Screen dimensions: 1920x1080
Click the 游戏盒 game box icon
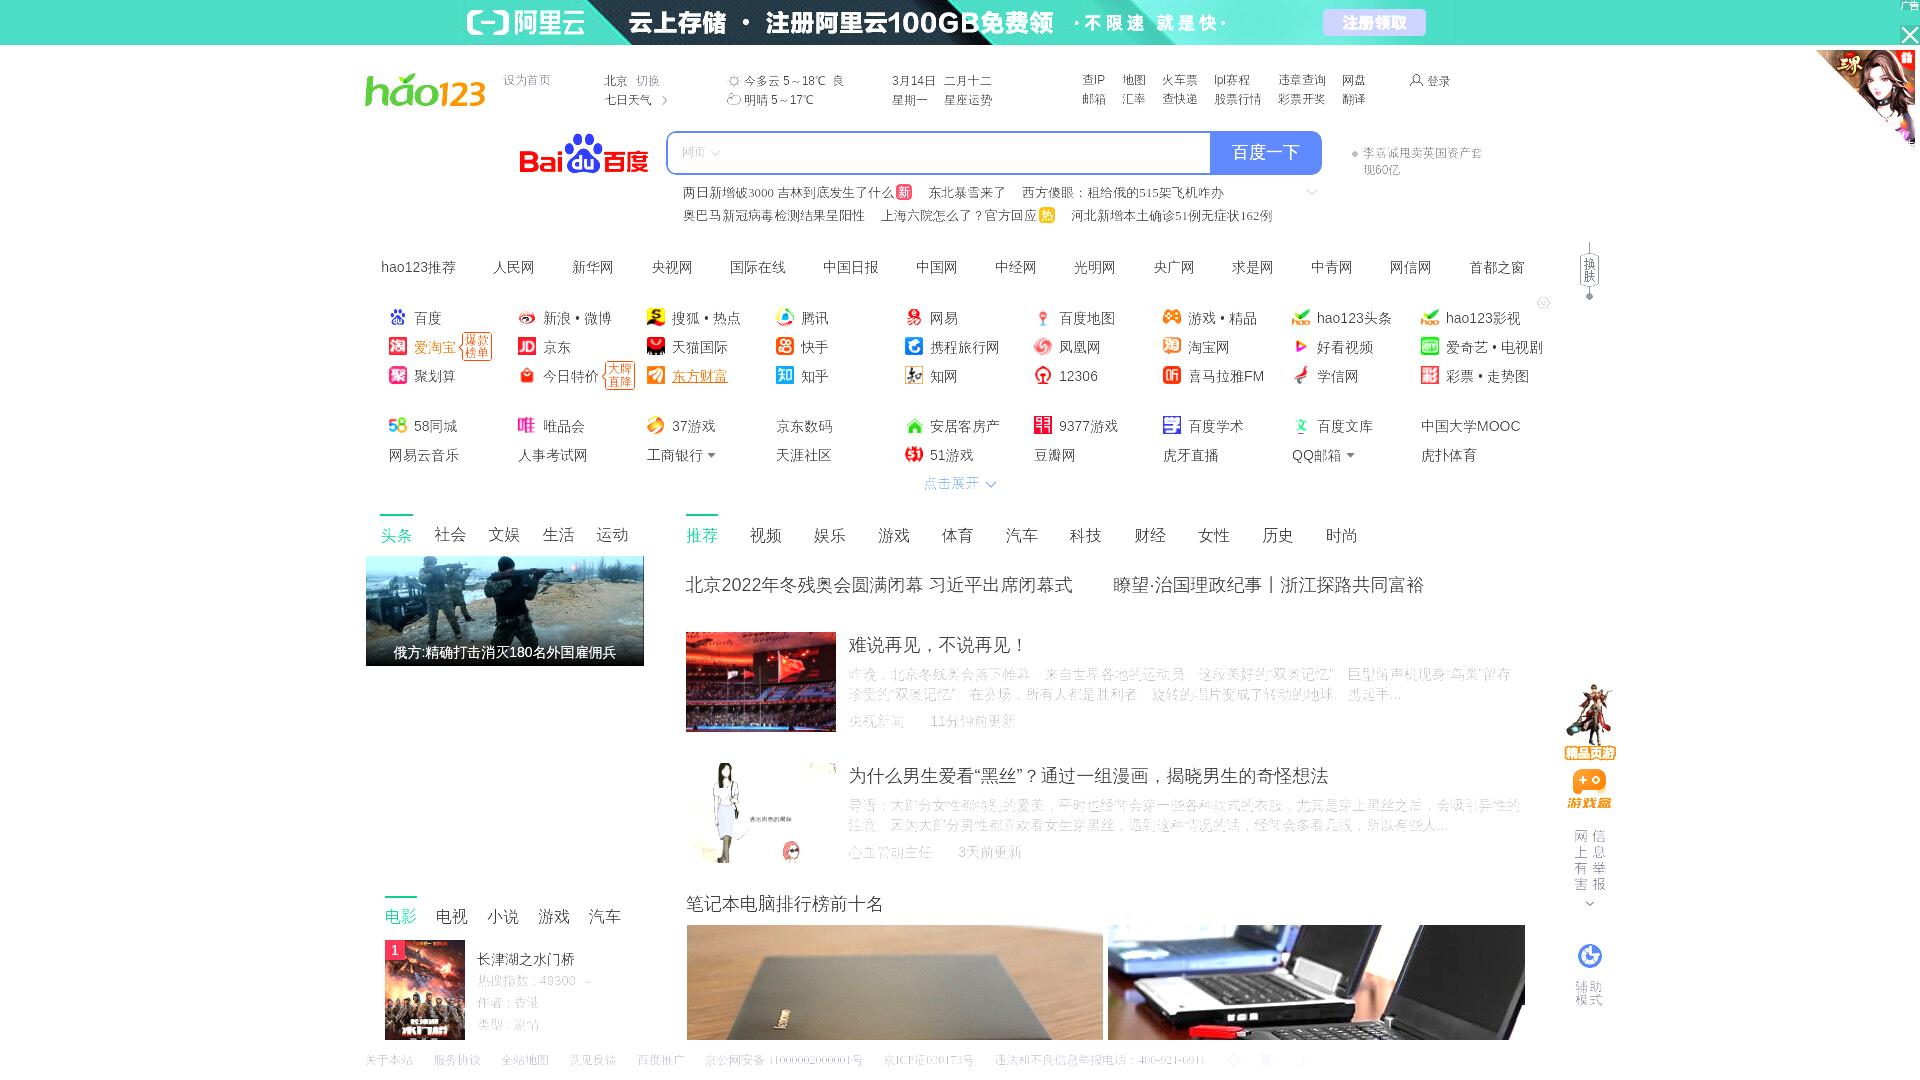pyautogui.click(x=1589, y=789)
